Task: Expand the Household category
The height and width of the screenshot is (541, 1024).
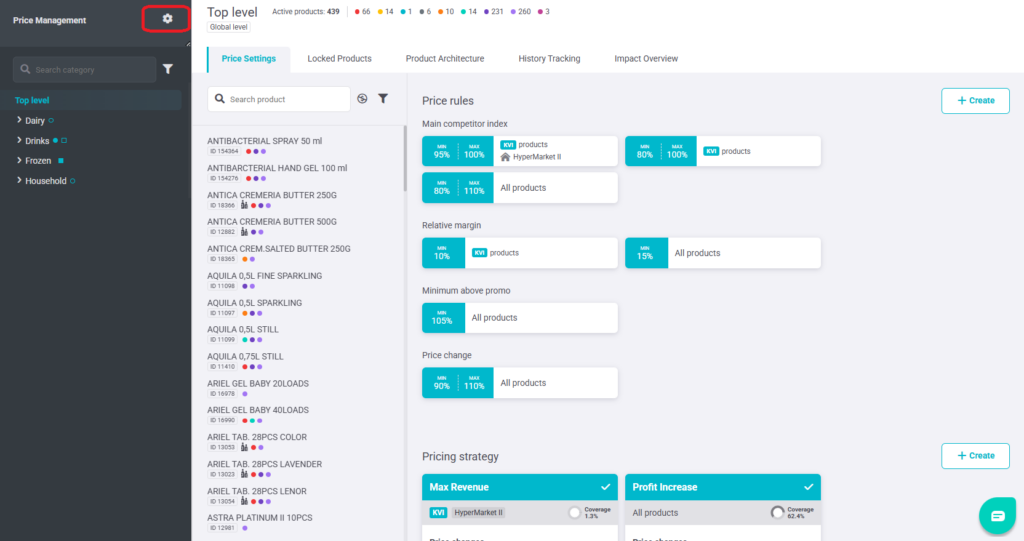Action: click(19, 180)
